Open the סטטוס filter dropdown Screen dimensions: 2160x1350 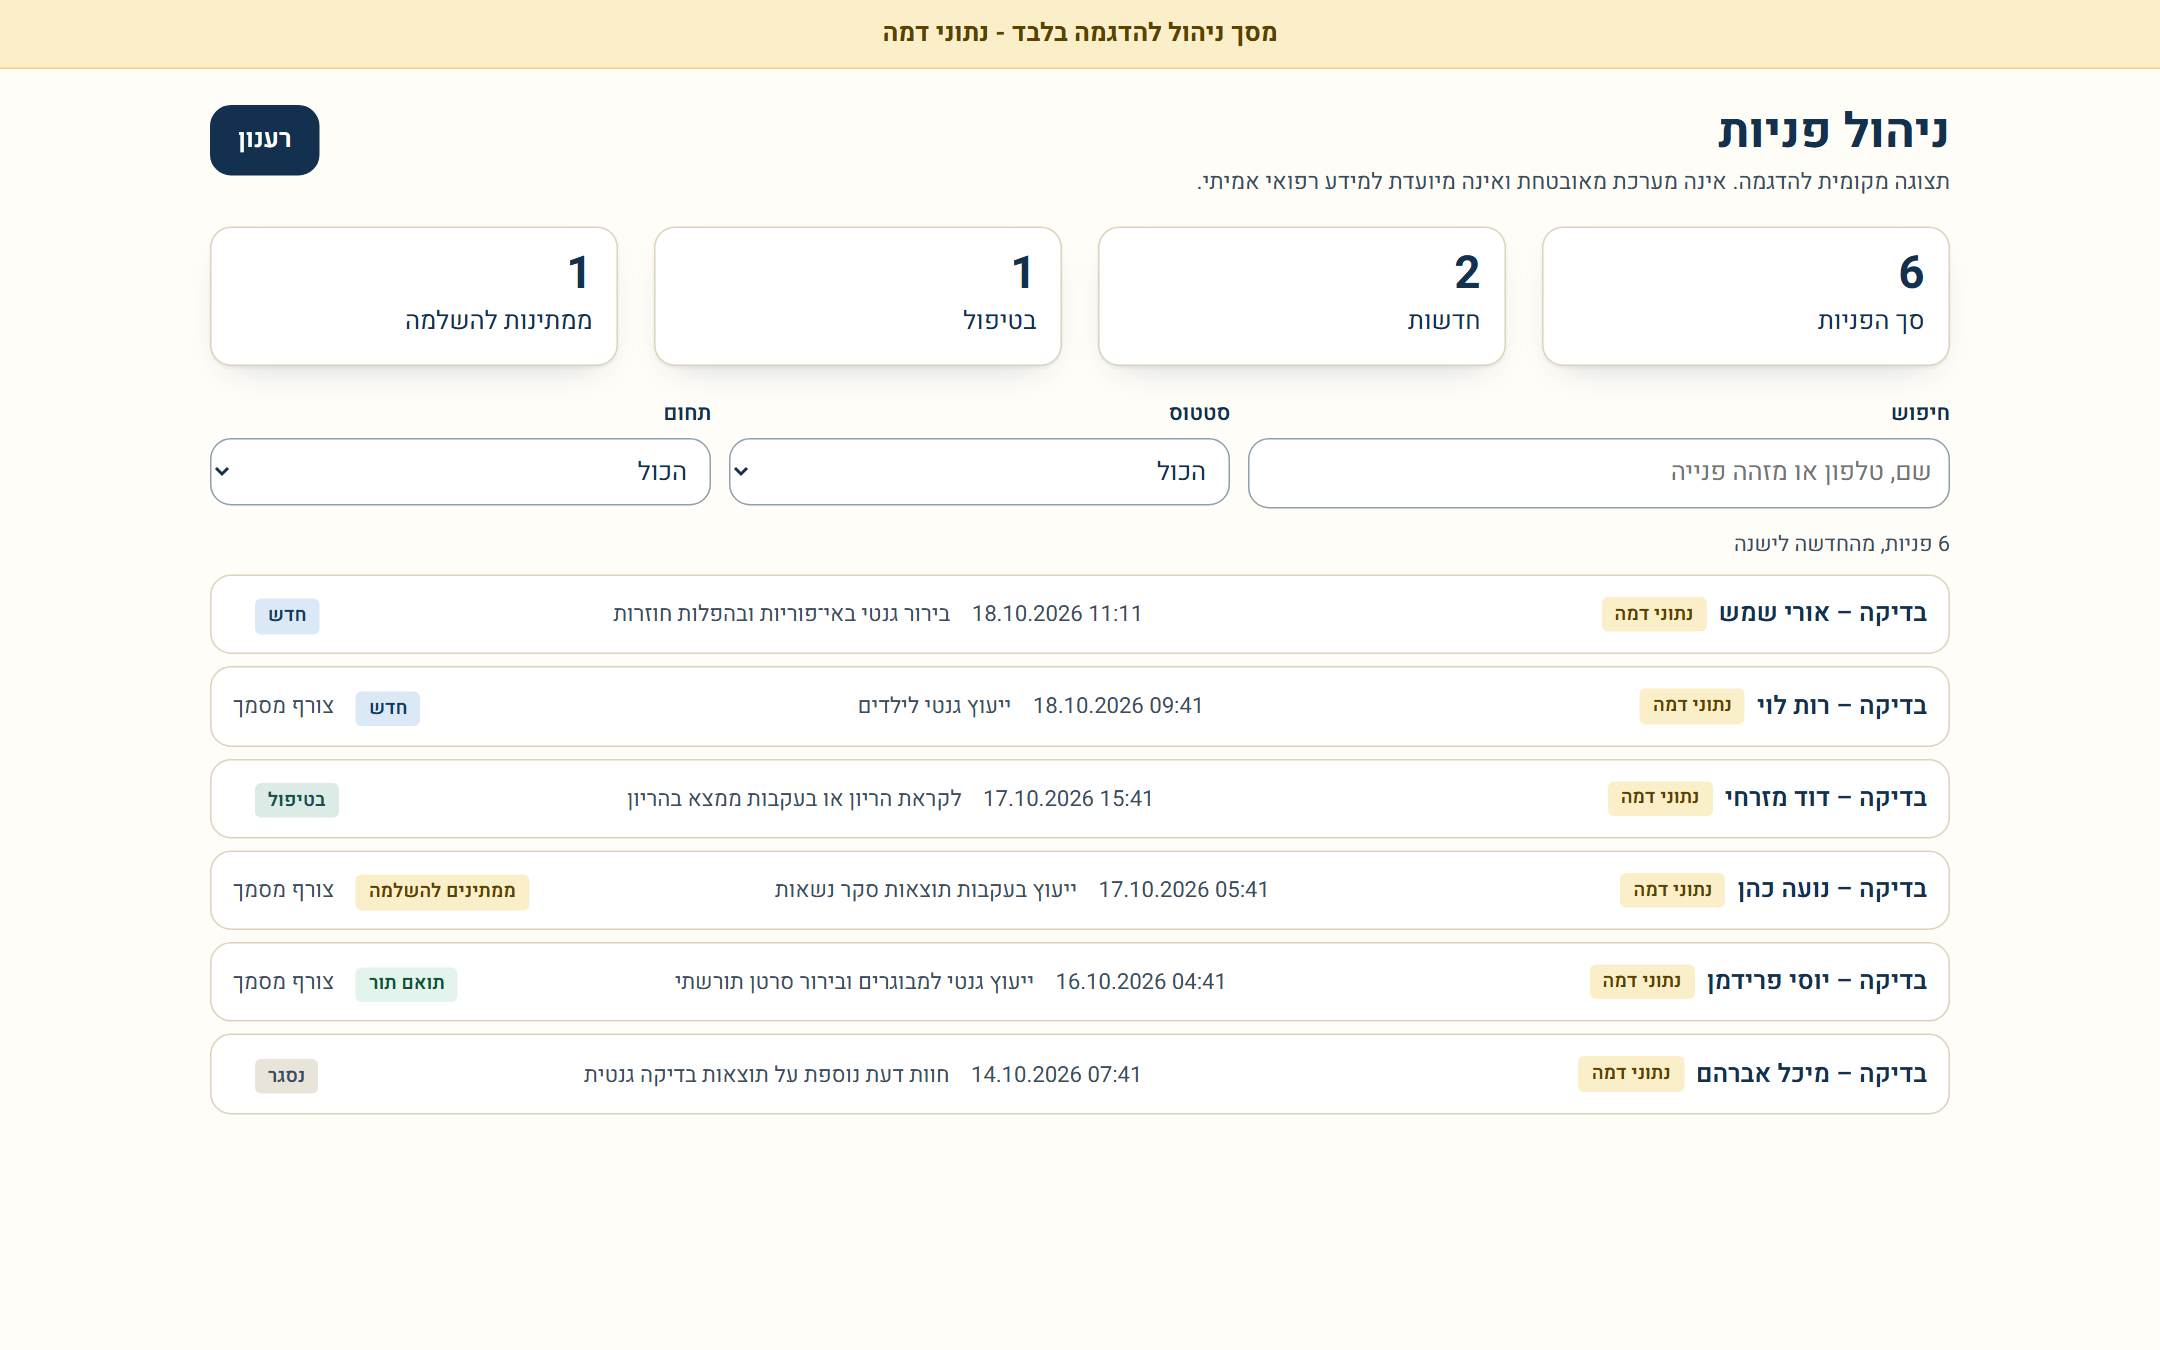979,472
